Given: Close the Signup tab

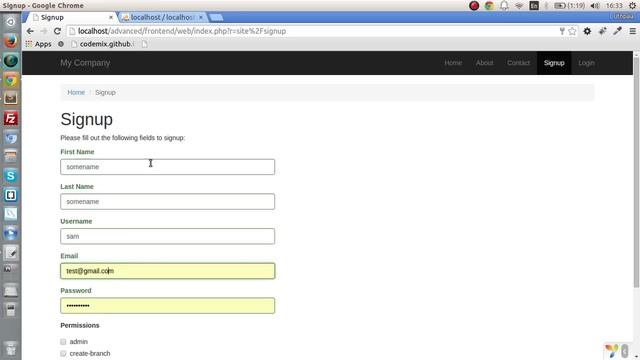Looking at the screenshot, I should click(111, 18).
